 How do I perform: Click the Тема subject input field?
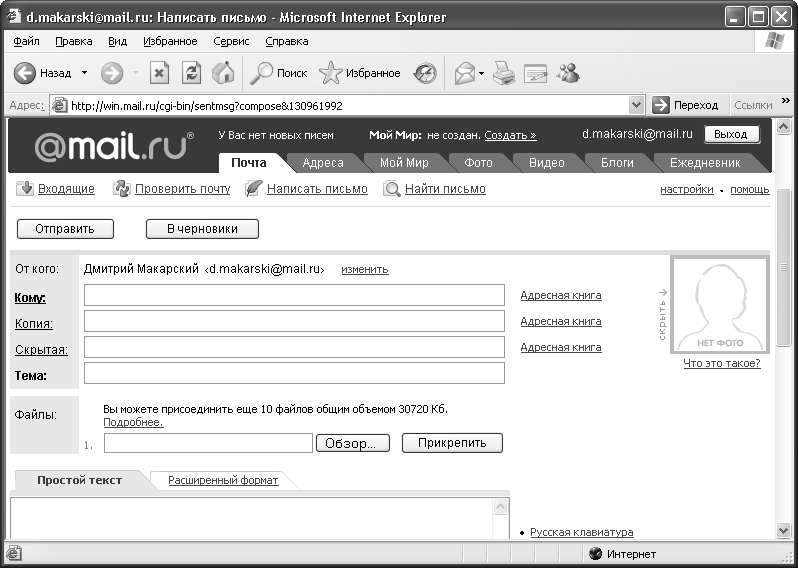click(x=294, y=373)
